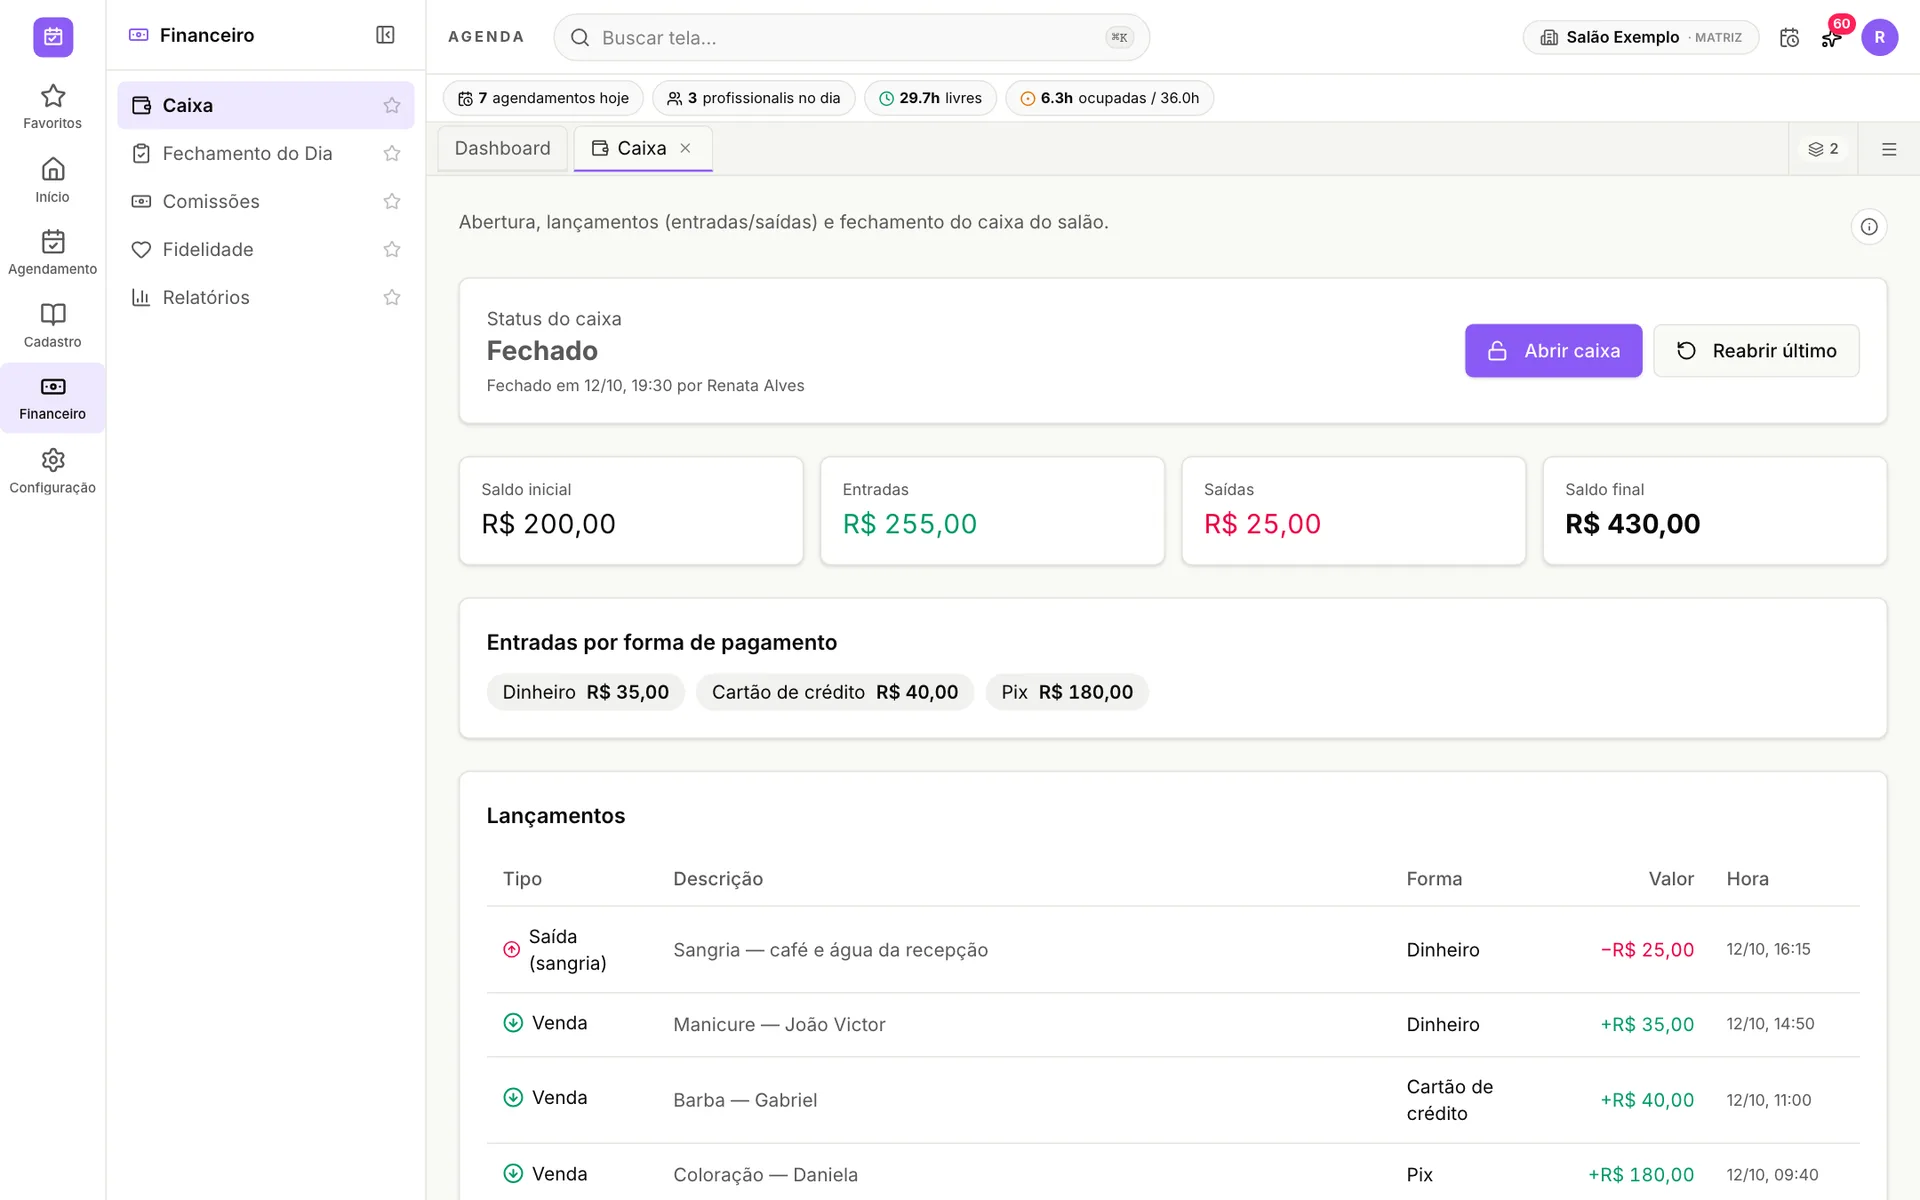Screen dimensions: 1920x1200
Task: Toggle favorite star for Fidelidade
Action: tap(392, 249)
